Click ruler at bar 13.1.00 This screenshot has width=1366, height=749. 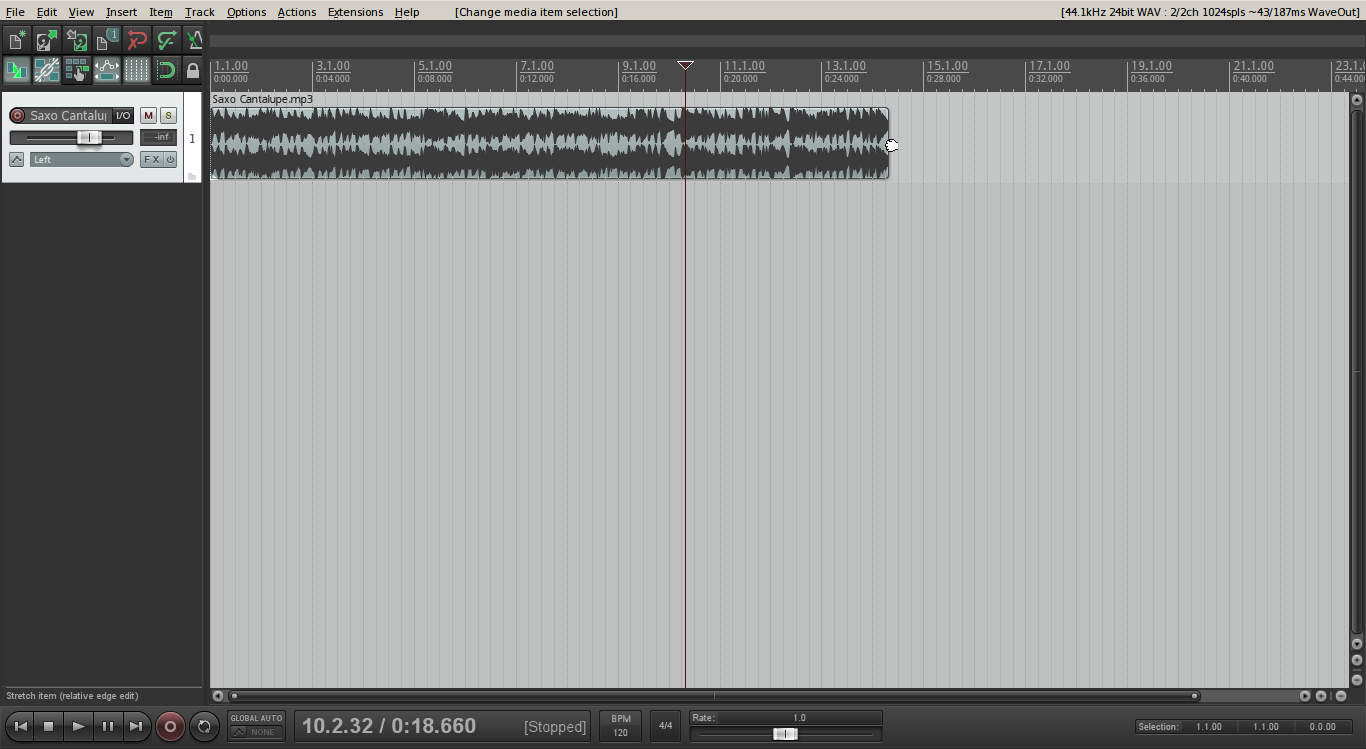coord(845,66)
